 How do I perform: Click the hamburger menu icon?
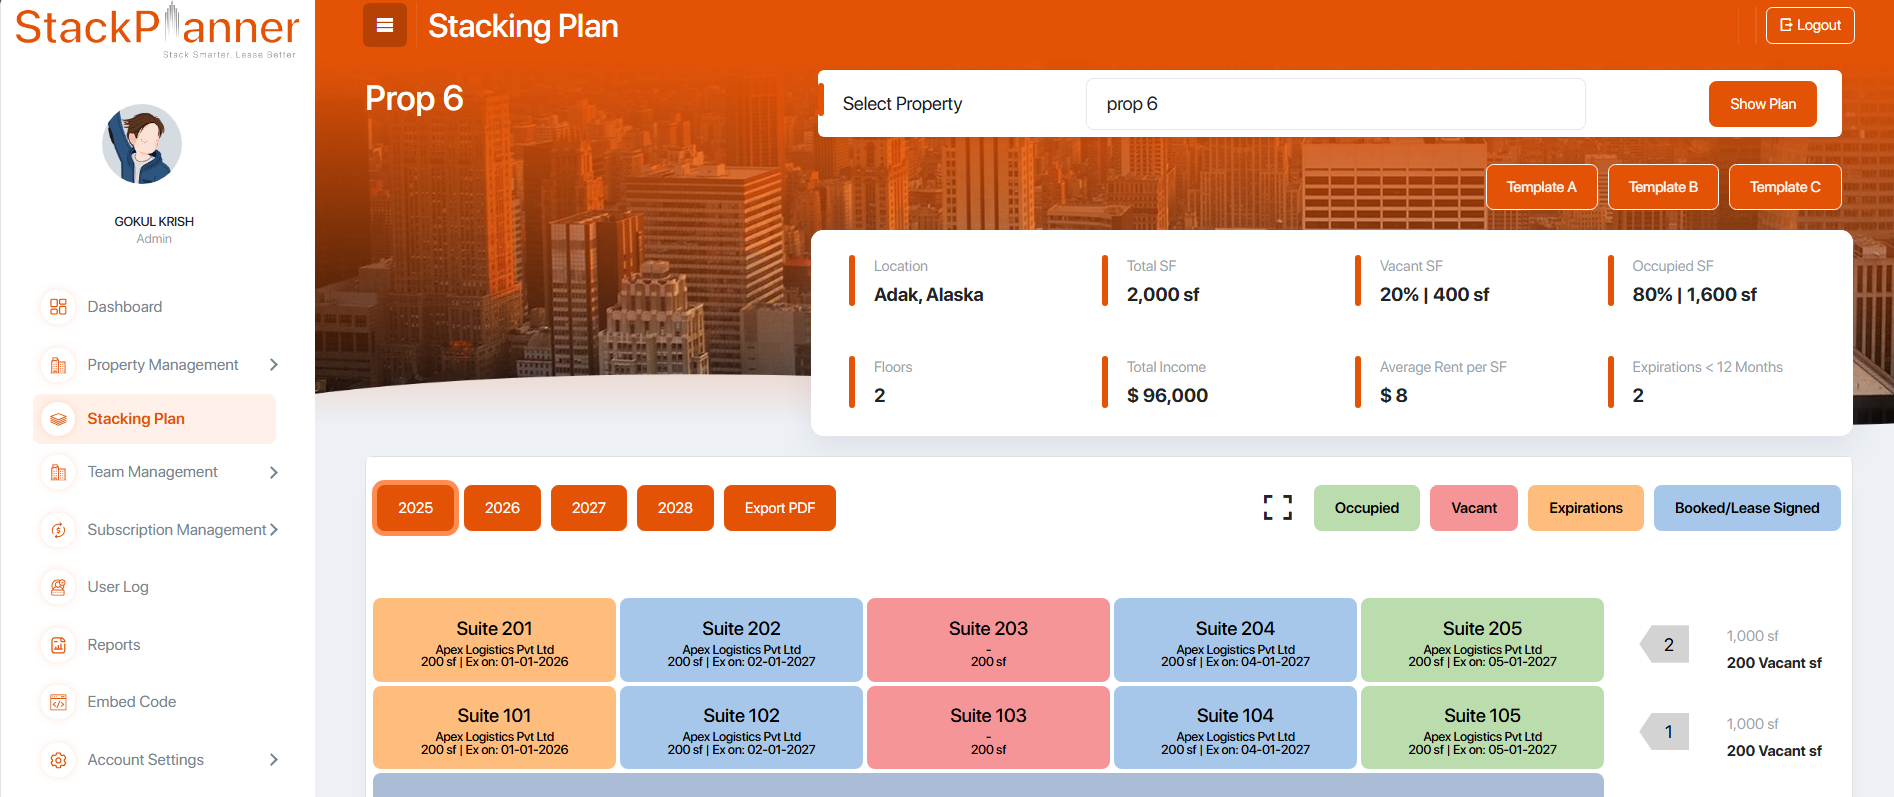coord(385,26)
